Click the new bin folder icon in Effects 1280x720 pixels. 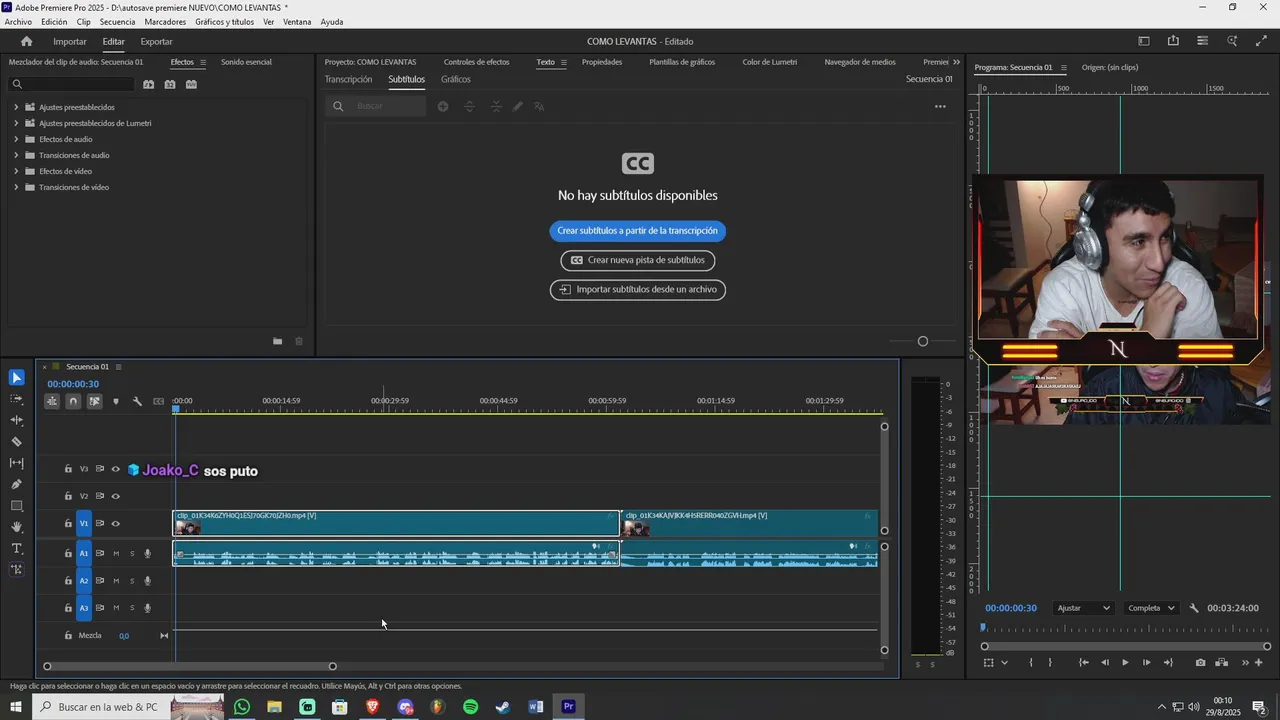coord(277,341)
